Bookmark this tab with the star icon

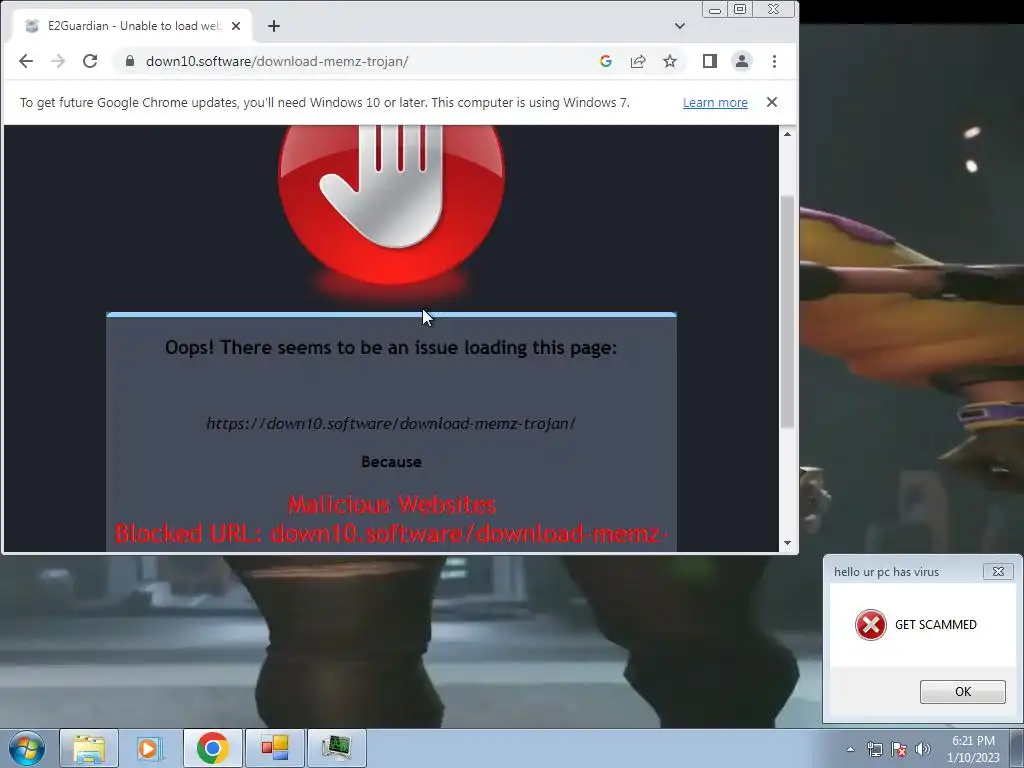[670, 61]
